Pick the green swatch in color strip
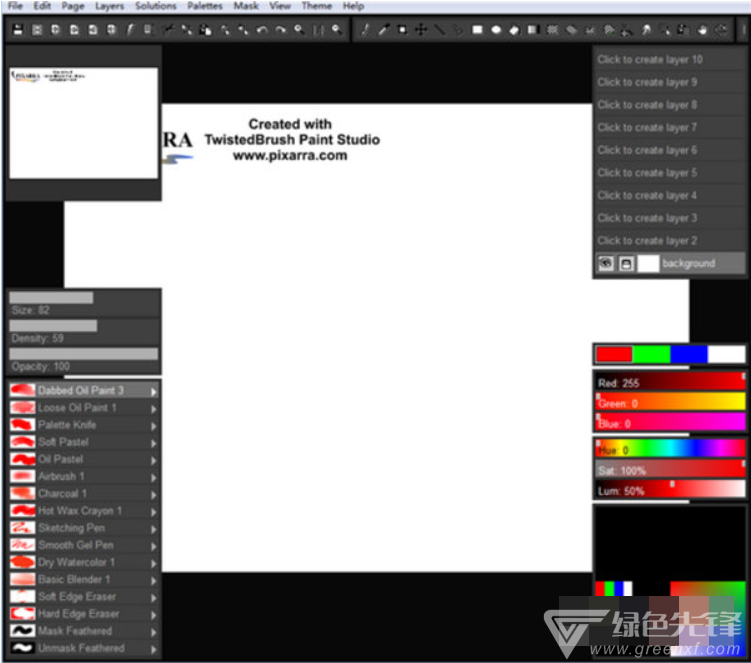The height and width of the screenshot is (663, 751). click(651, 354)
